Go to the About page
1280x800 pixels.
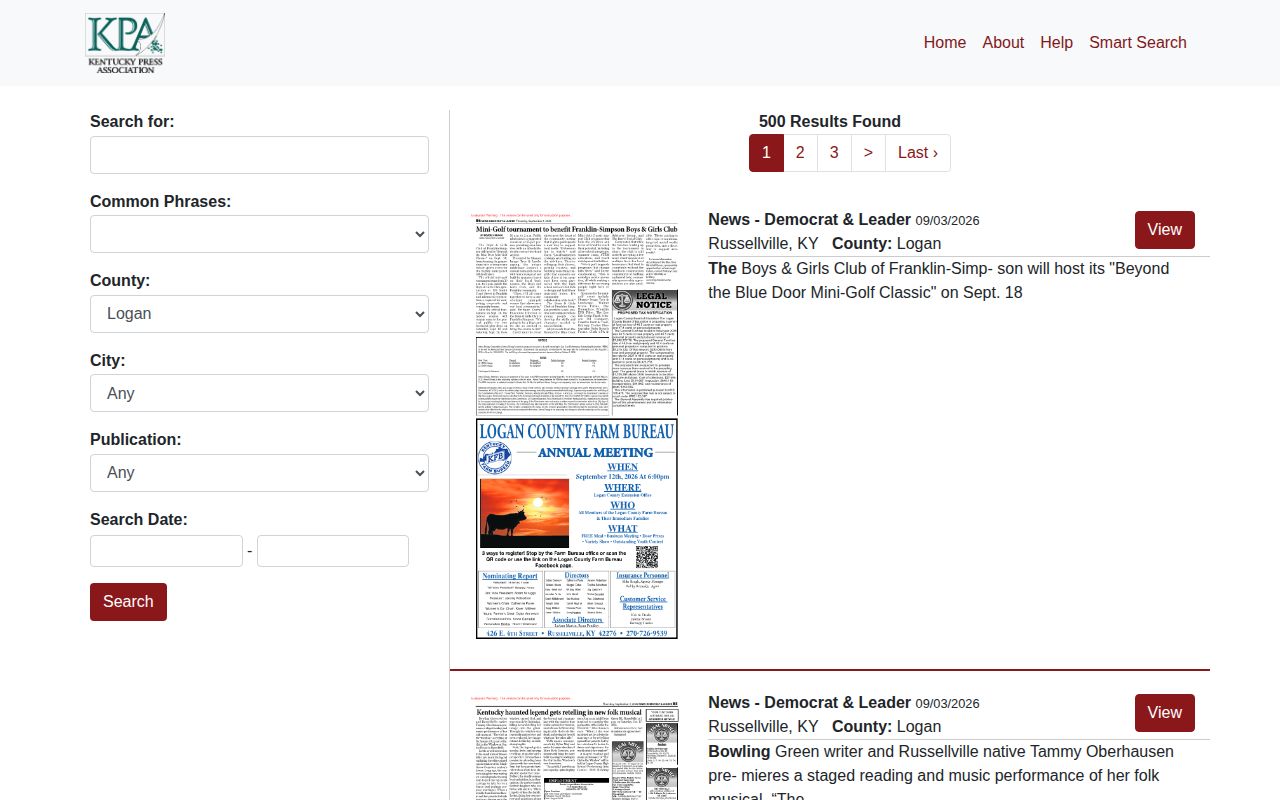point(1003,42)
